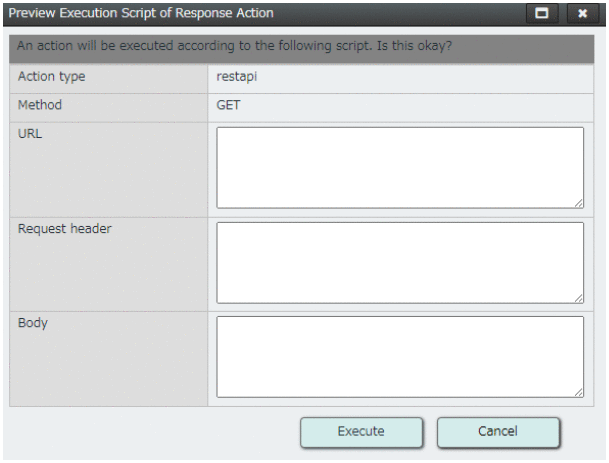The height and width of the screenshot is (463, 609).
Task: Click the Execute button
Action: coord(361,431)
